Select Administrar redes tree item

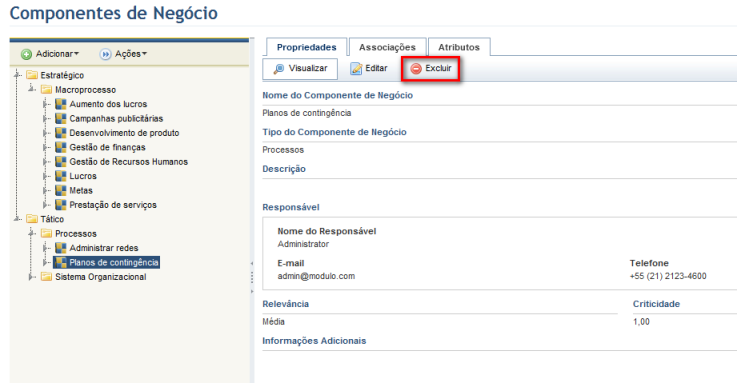[104, 248]
